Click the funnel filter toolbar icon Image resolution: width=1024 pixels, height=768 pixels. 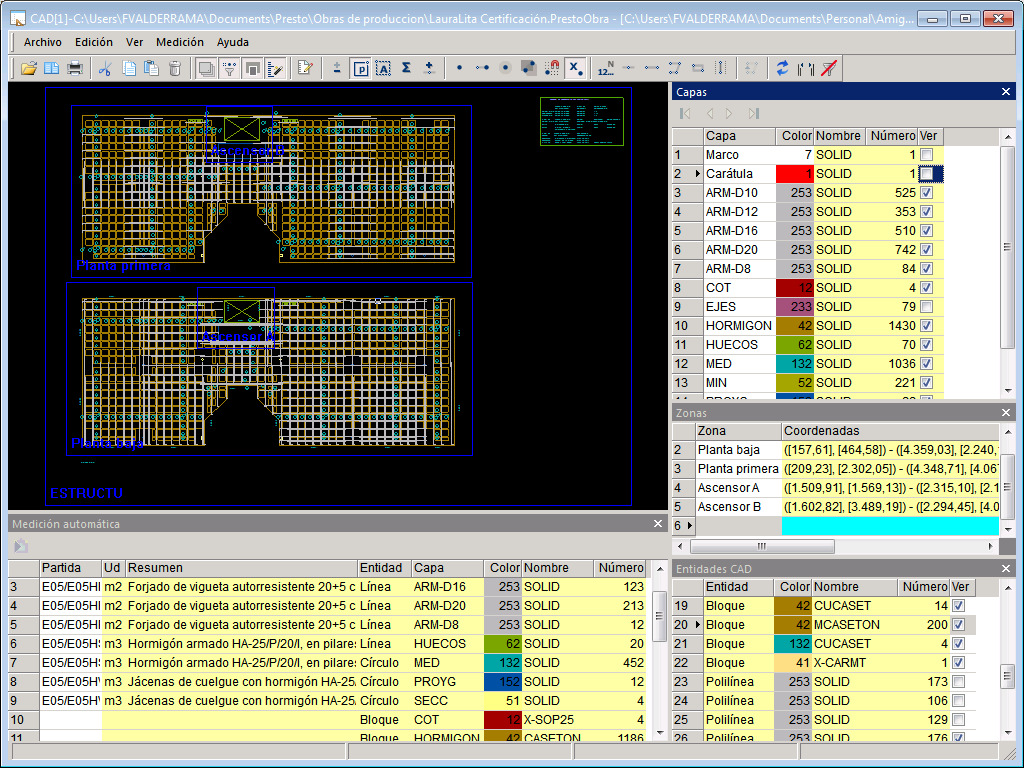click(229, 68)
